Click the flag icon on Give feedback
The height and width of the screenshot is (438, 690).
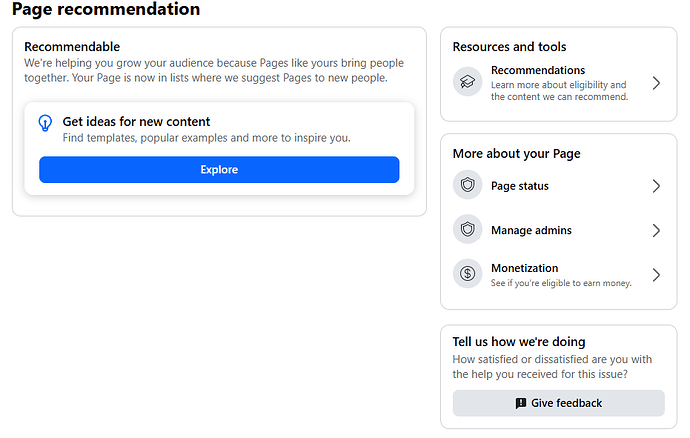click(521, 403)
